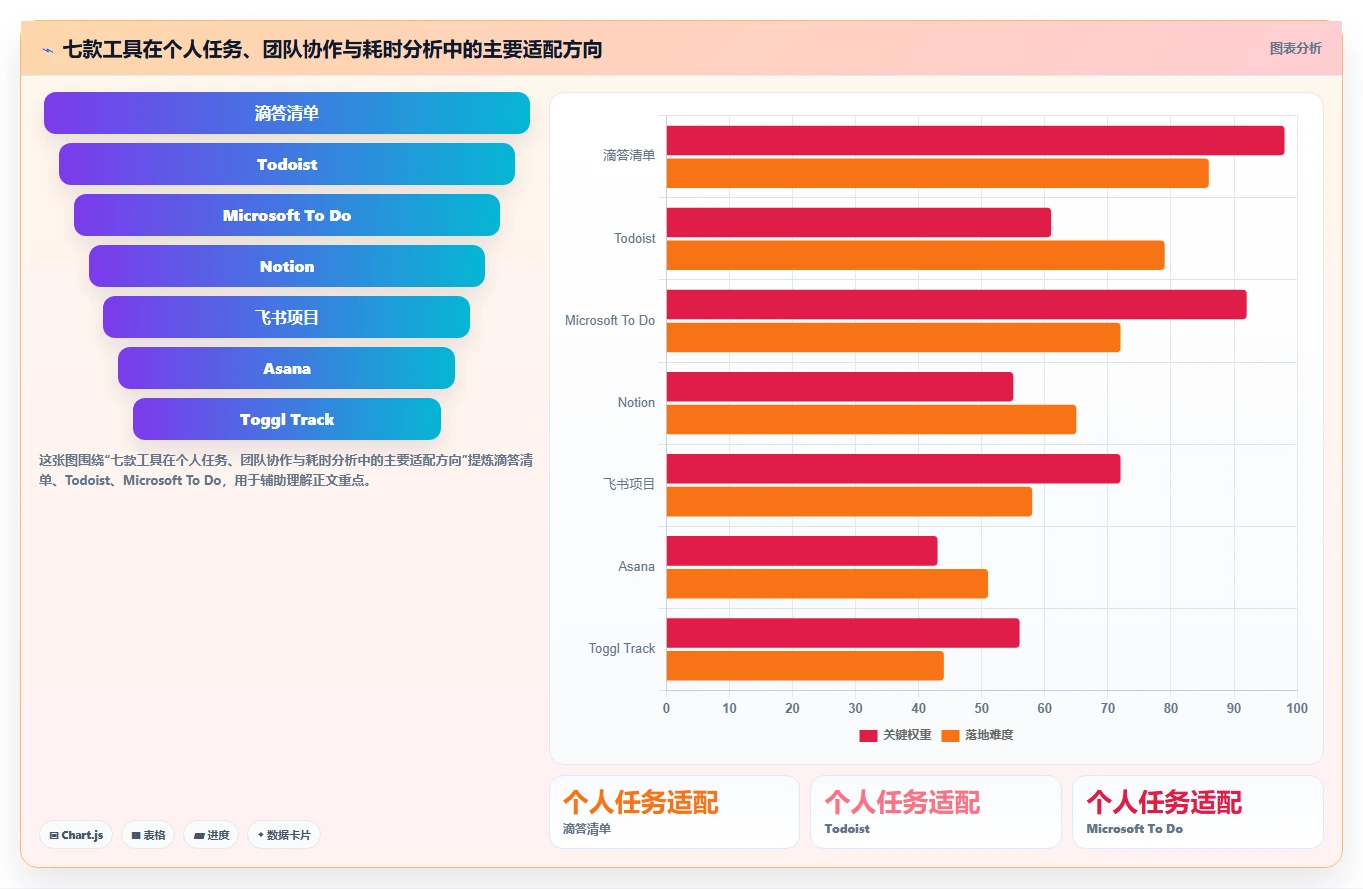
Task: Click the Notion y-axis label
Action: (636, 402)
